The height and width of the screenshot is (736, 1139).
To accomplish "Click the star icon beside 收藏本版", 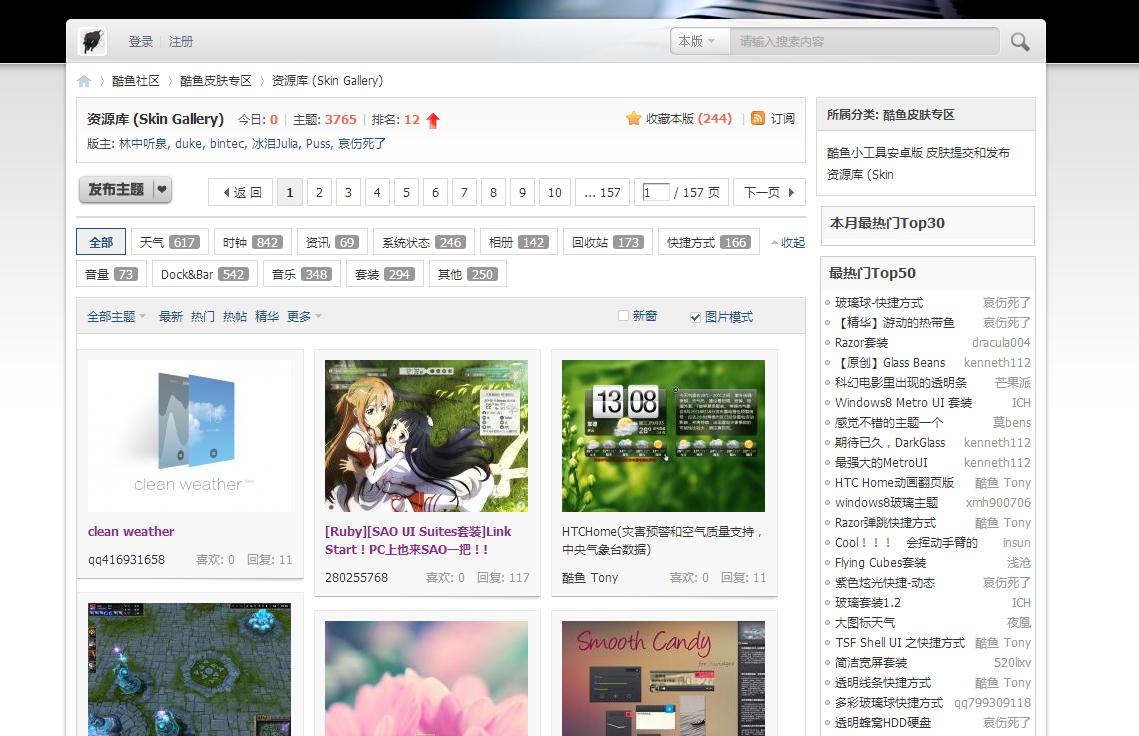I will (x=633, y=118).
